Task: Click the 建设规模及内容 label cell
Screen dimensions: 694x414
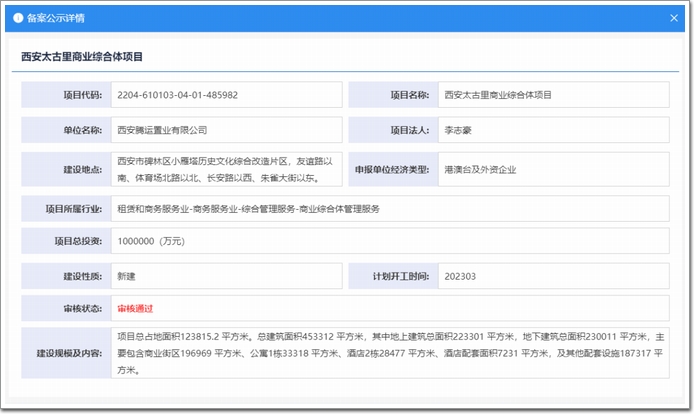Action: 66,353
